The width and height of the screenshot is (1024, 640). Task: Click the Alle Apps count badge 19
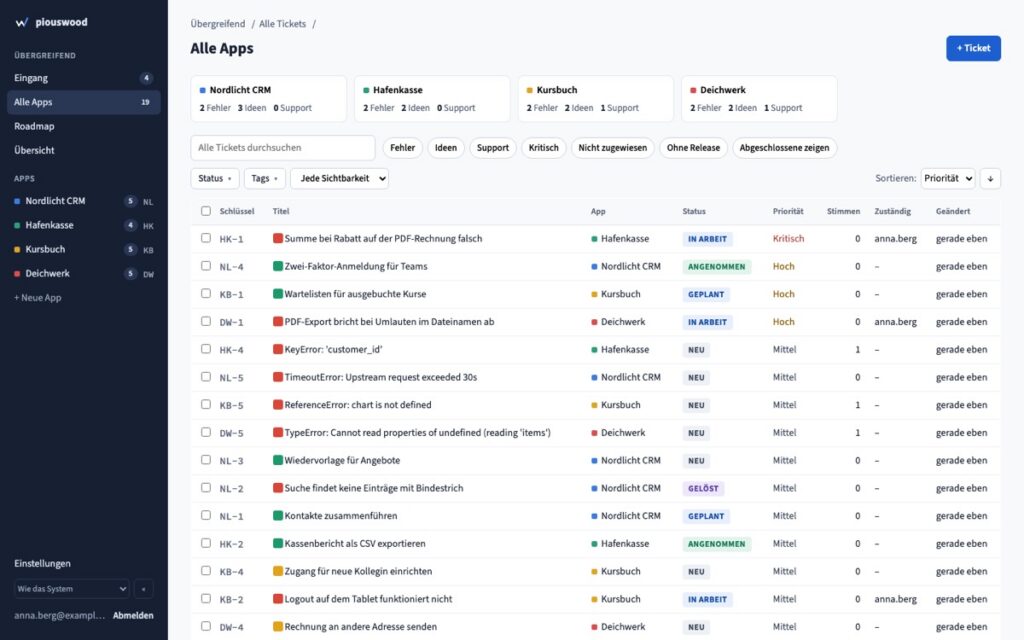[x=145, y=102]
